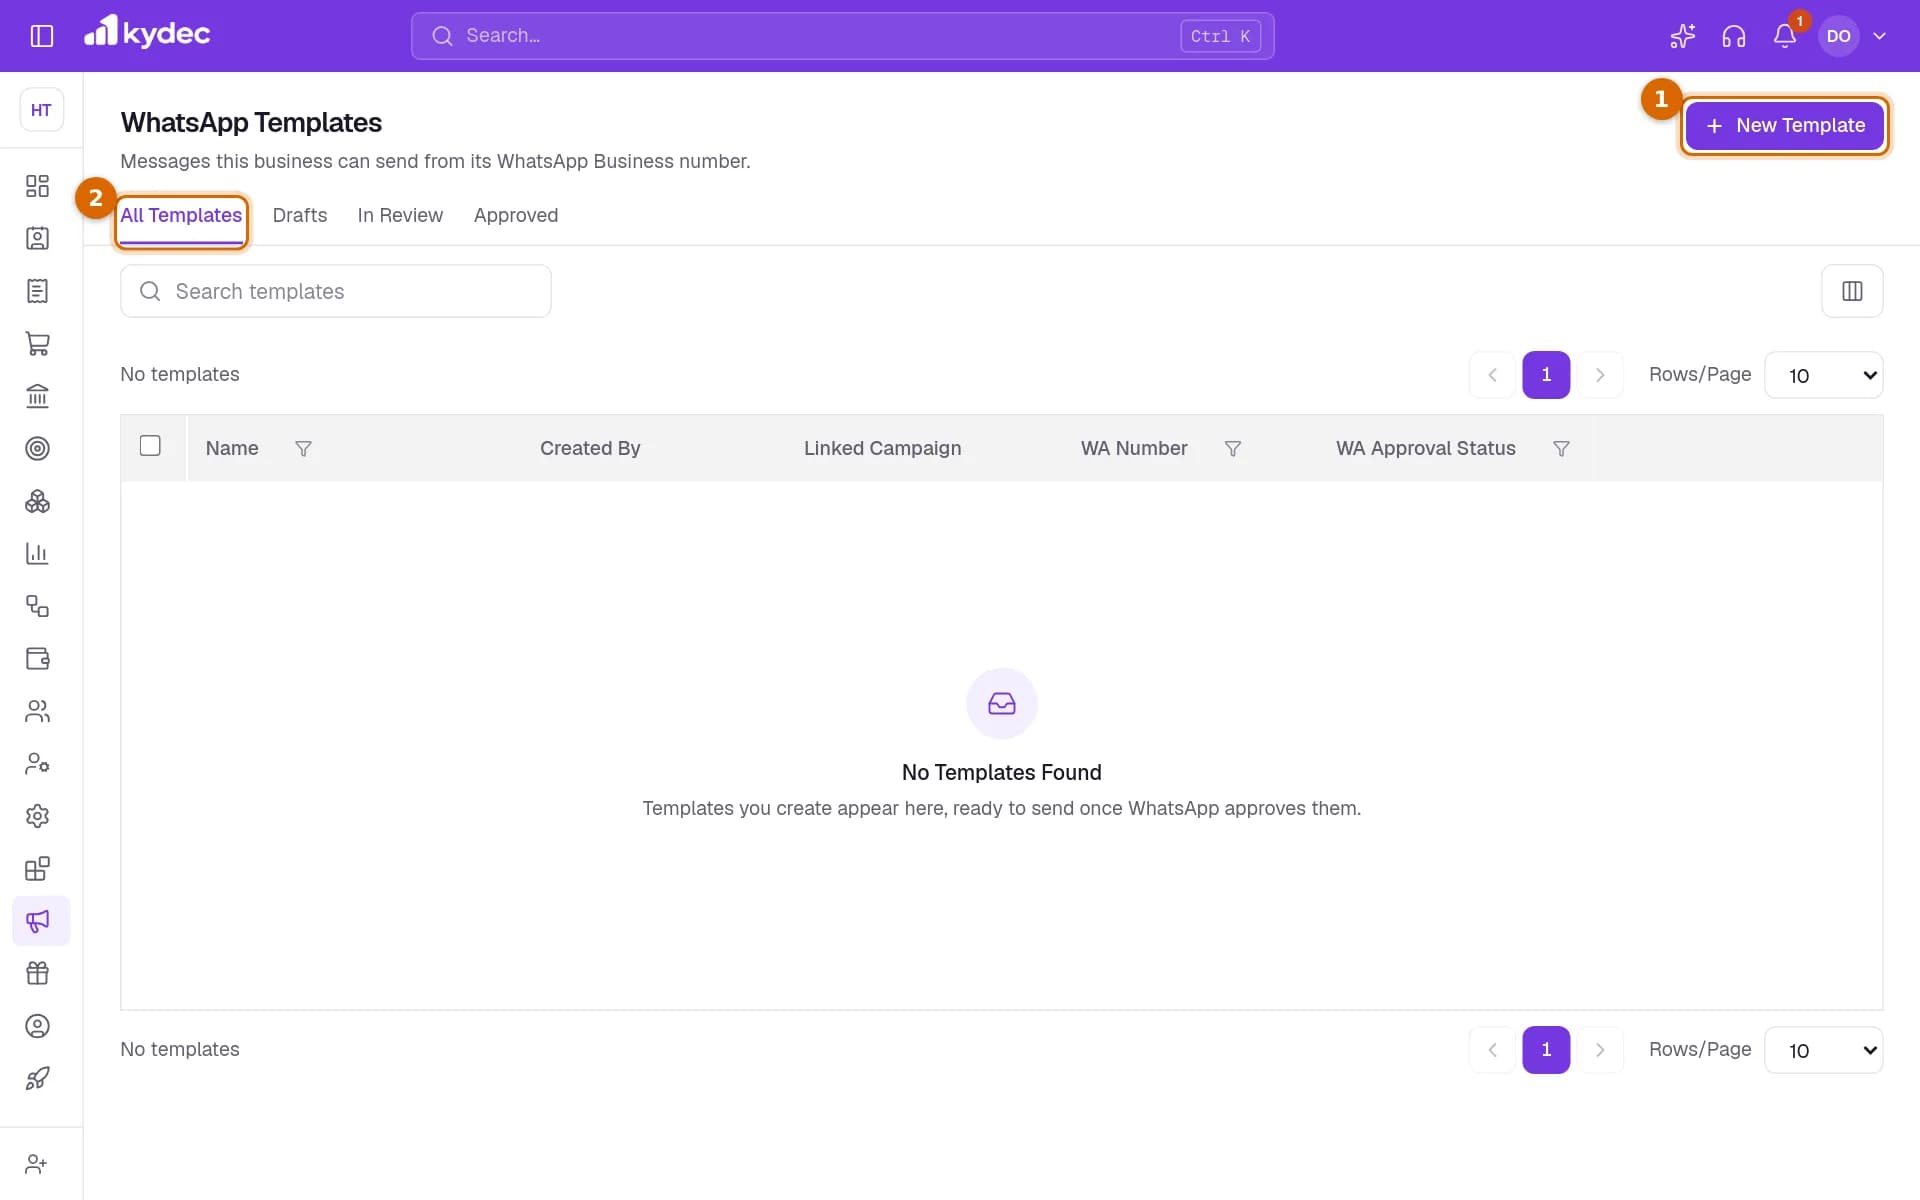Open the settings gear icon in sidebar
Screen dimensions: 1920x1200
click(37, 816)
